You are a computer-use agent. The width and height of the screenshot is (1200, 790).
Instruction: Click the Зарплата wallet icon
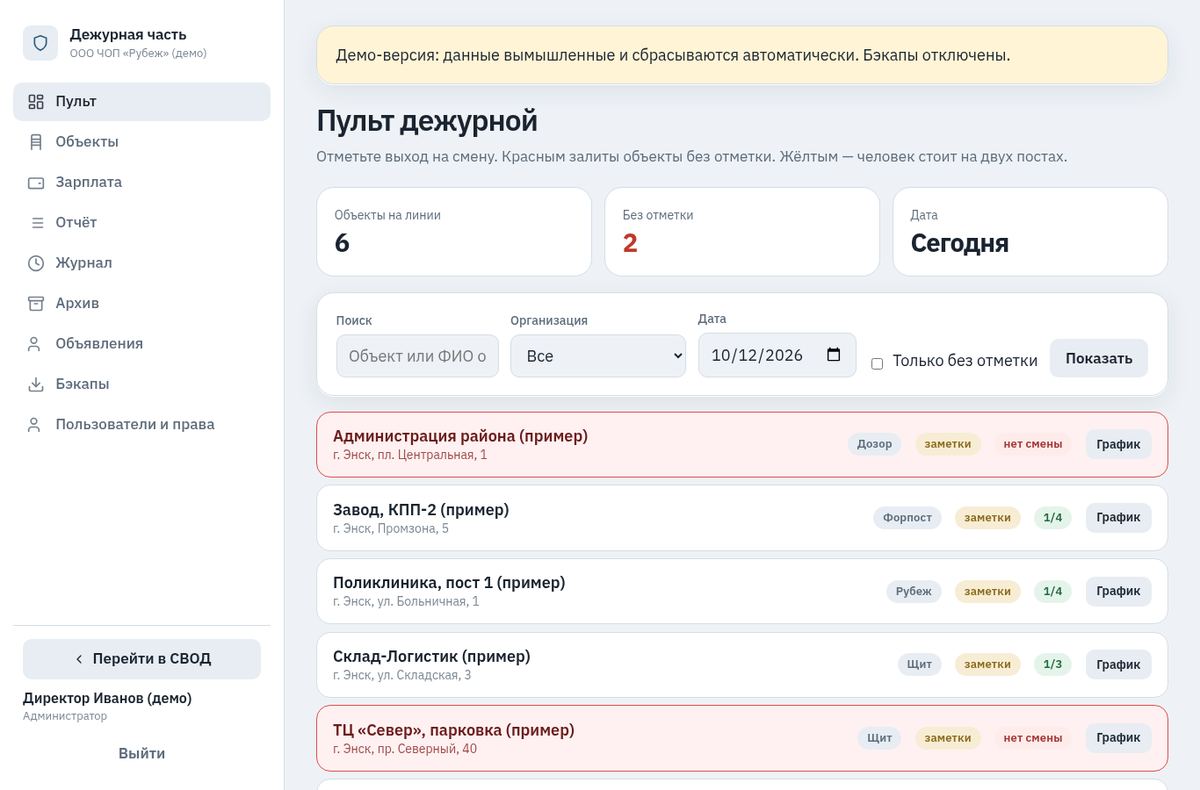click(36, 183)
